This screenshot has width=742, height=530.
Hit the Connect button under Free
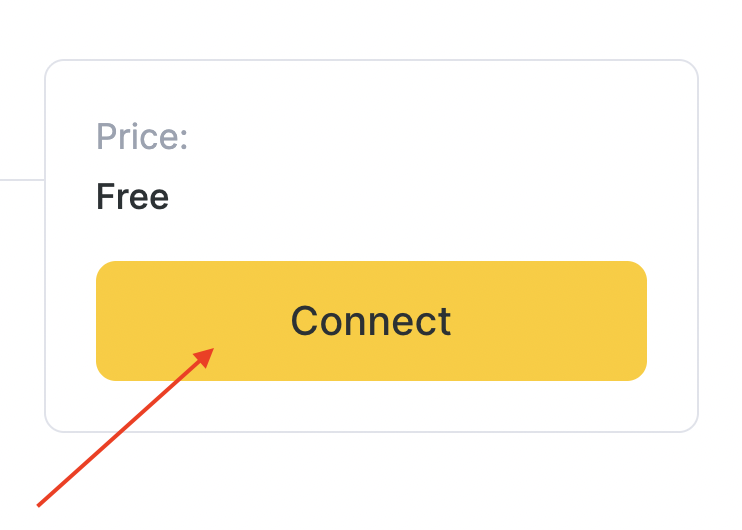(371, 321)
